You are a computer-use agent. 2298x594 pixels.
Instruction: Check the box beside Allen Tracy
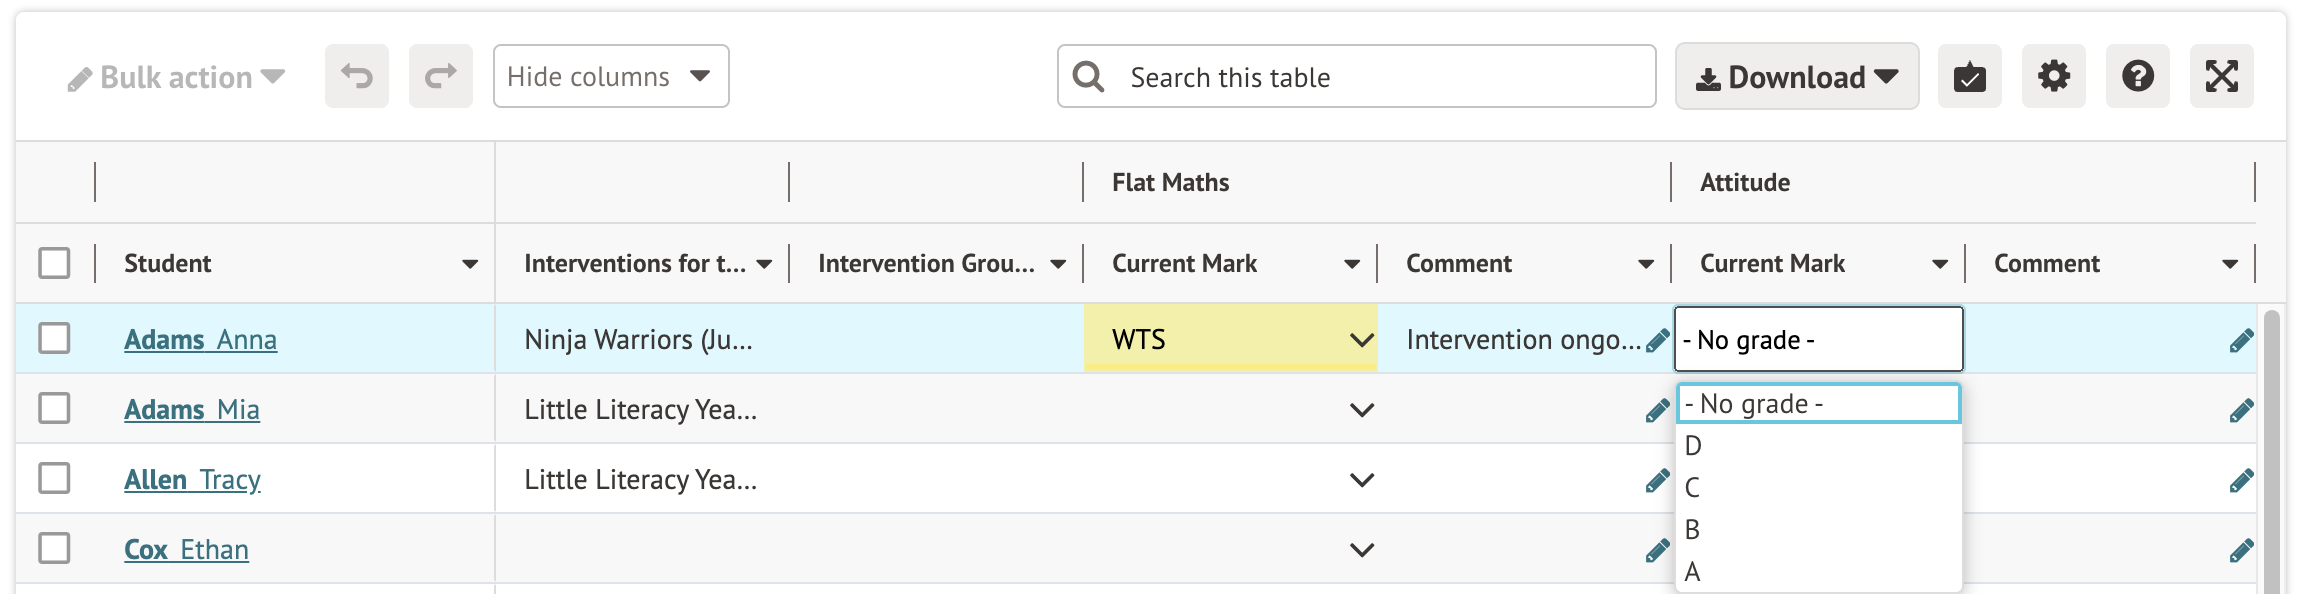[x=54, y=478]
